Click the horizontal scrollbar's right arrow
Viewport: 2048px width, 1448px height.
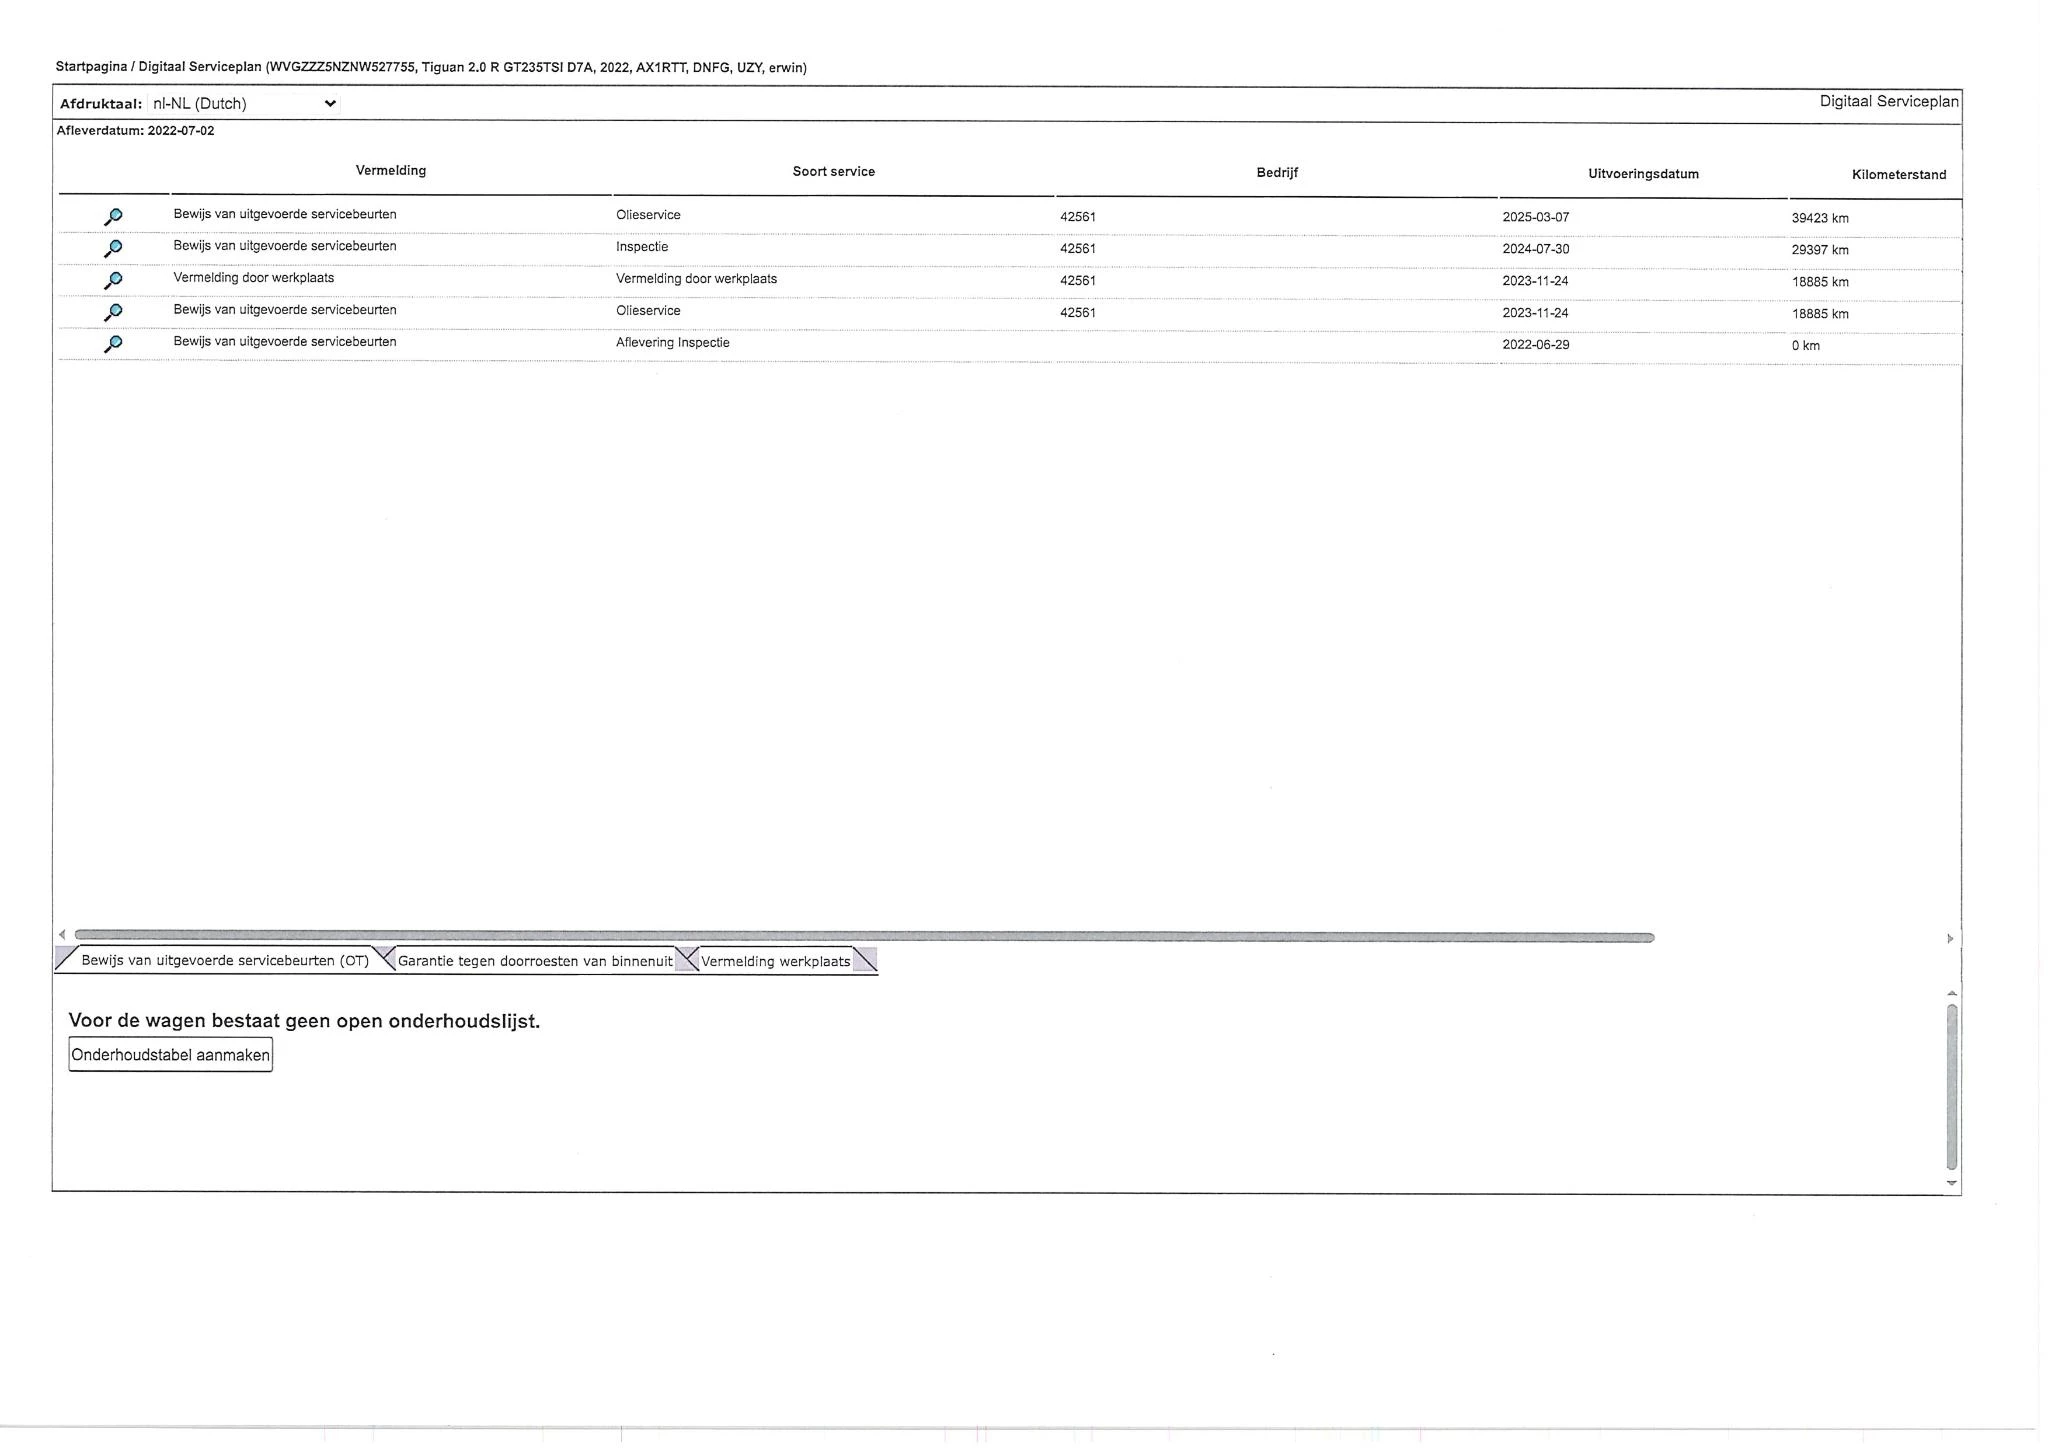(1949, 938)
